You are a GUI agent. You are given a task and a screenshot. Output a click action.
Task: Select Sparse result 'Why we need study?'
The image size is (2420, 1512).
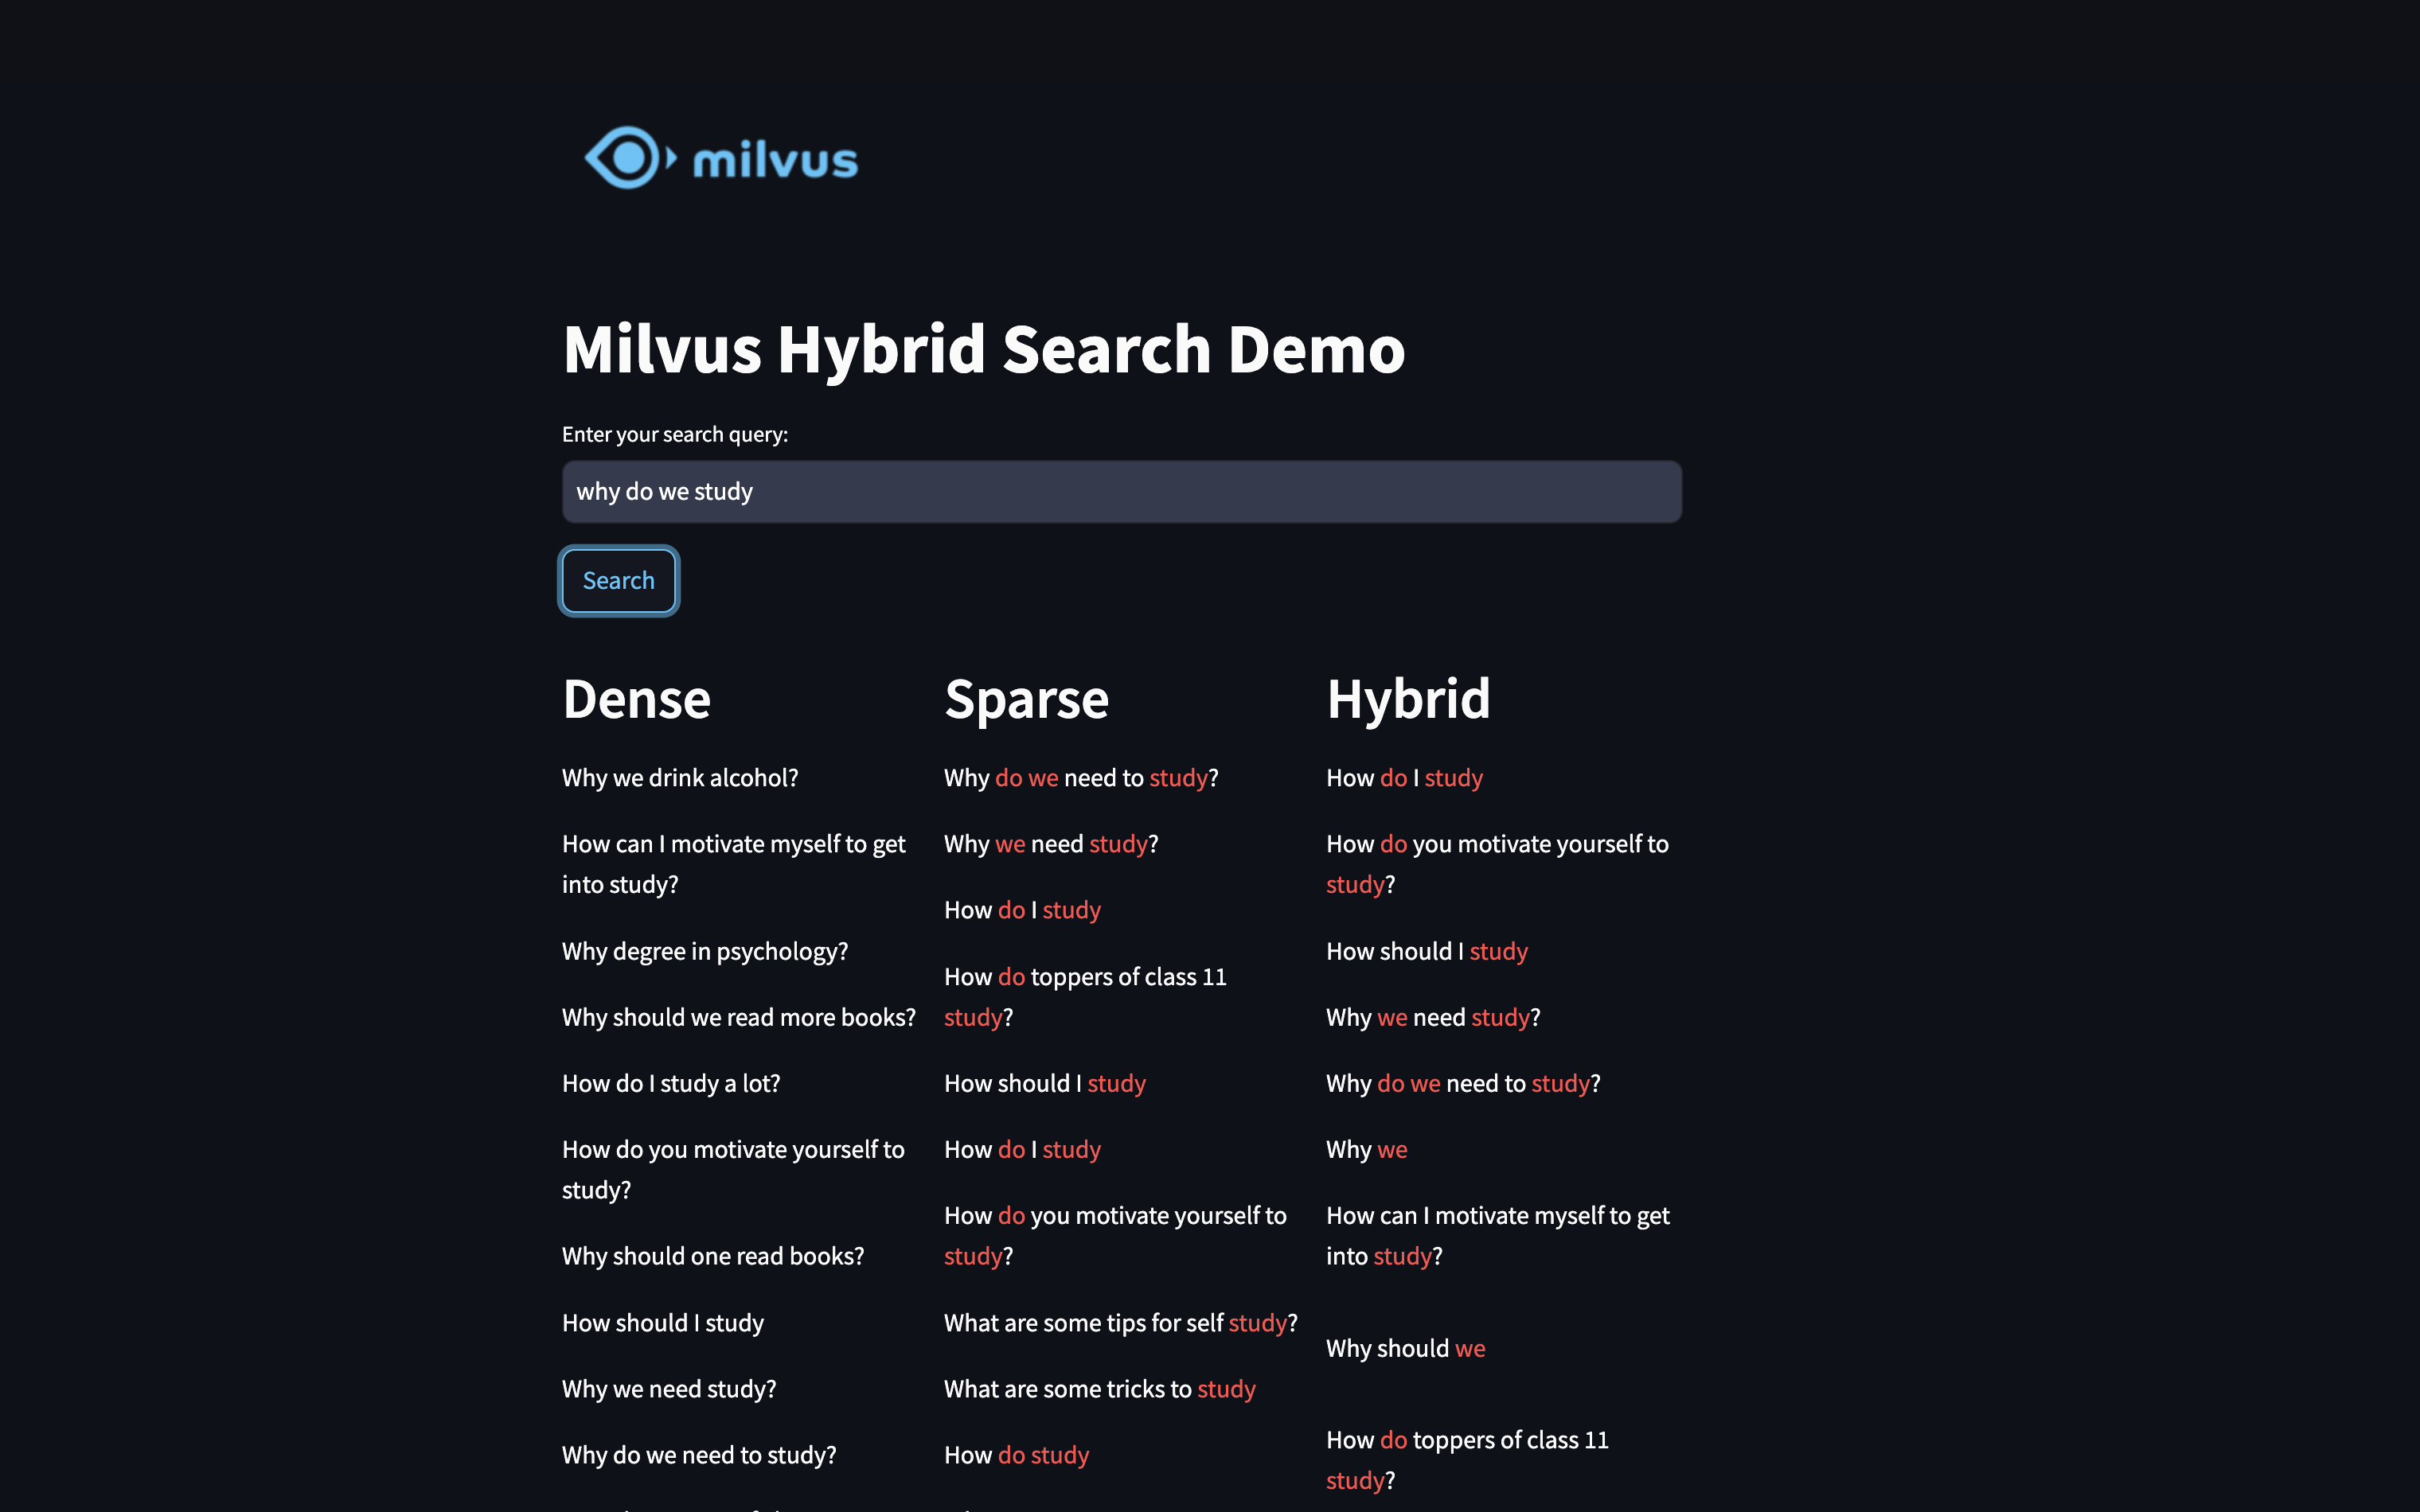(1051, 844)
